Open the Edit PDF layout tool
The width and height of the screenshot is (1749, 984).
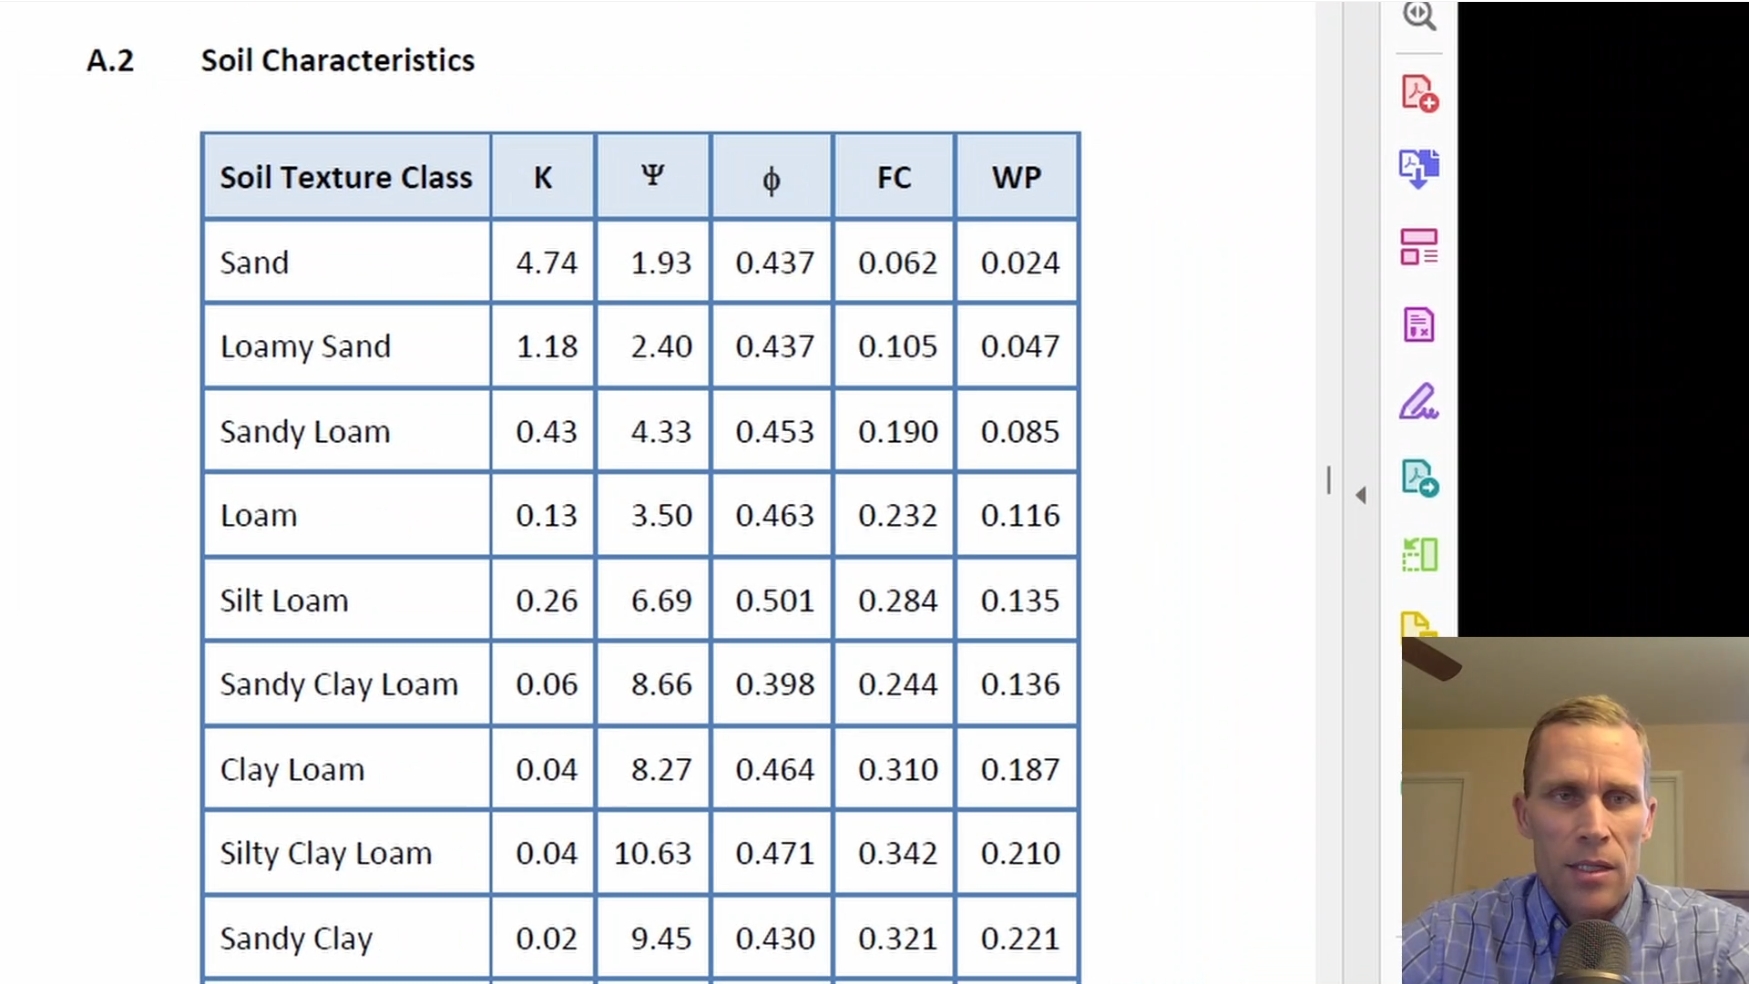1419,246
